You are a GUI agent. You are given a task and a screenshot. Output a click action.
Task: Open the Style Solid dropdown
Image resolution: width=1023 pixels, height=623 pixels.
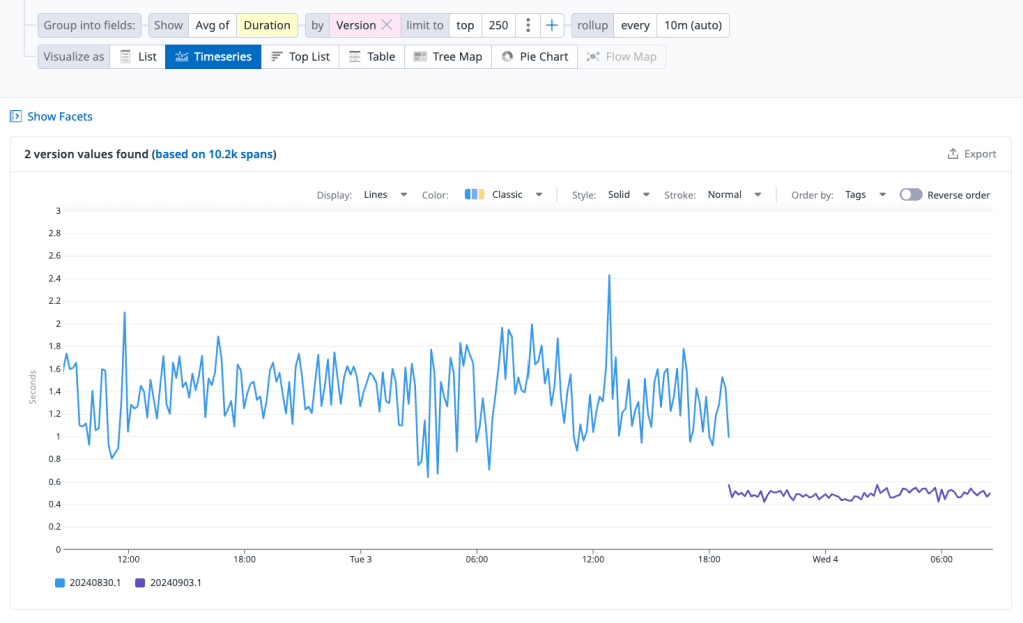[629, 195]
